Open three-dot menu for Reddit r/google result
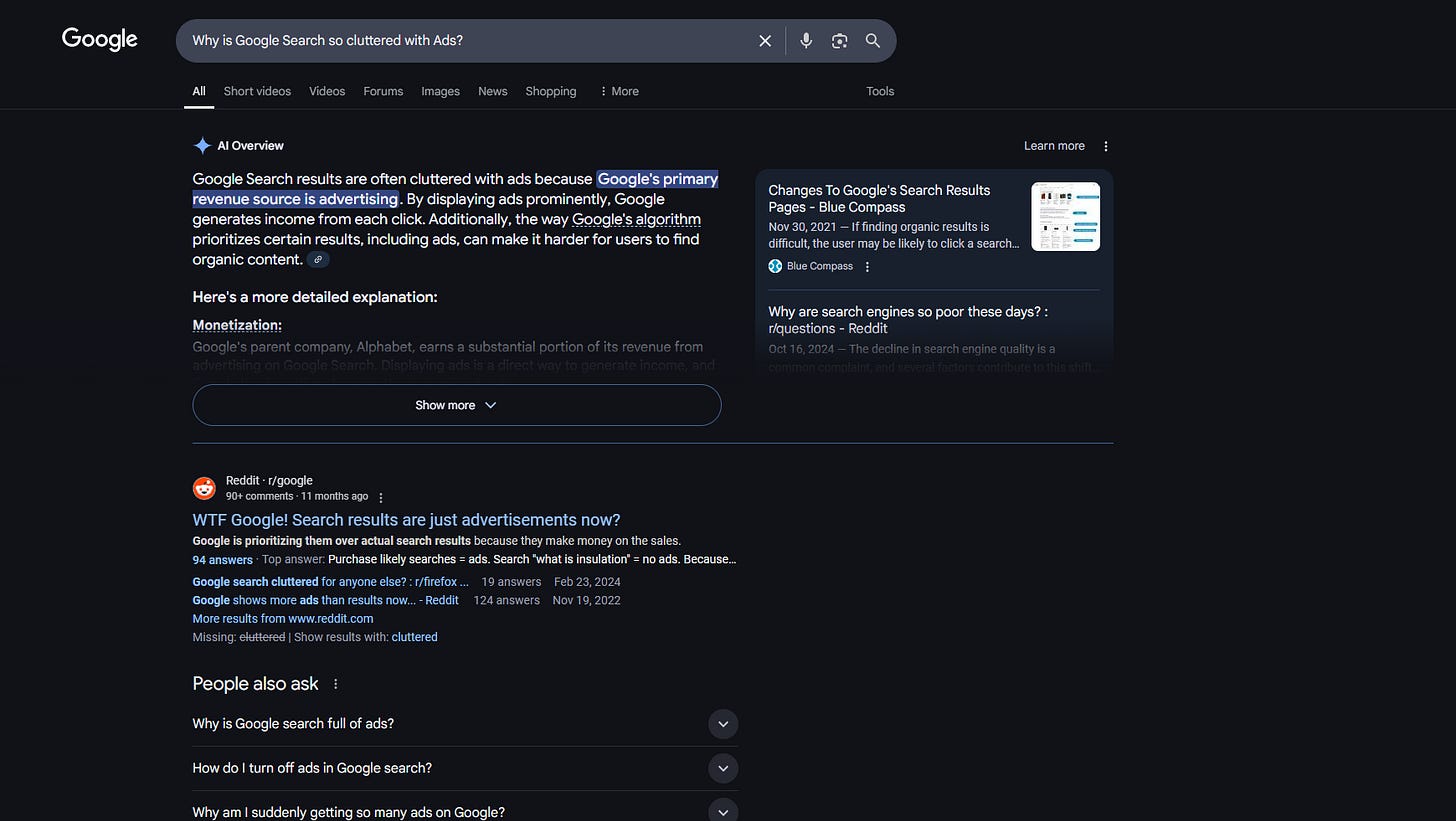 [x=381, y=497]
